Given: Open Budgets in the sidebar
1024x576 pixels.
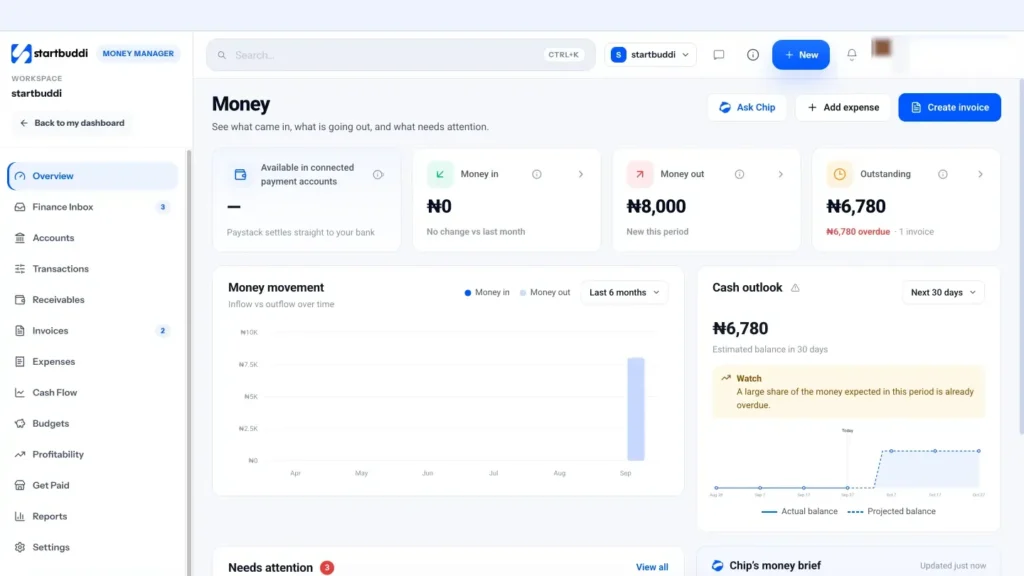Looking at the screenshot, I should click(x=93, y=424).
